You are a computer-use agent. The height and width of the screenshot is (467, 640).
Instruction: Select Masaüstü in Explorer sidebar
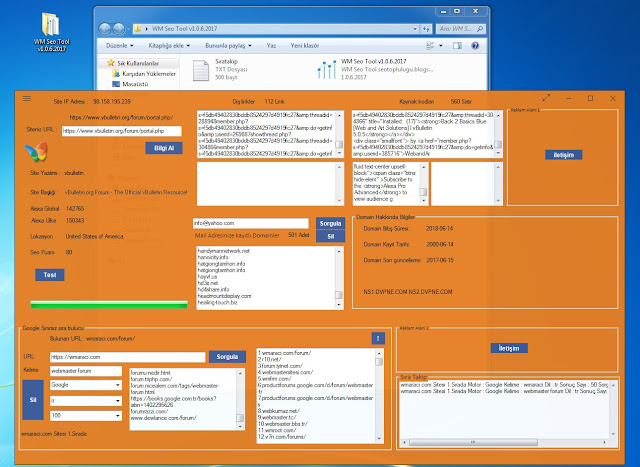pyautogui.click(x=135, y=84)
